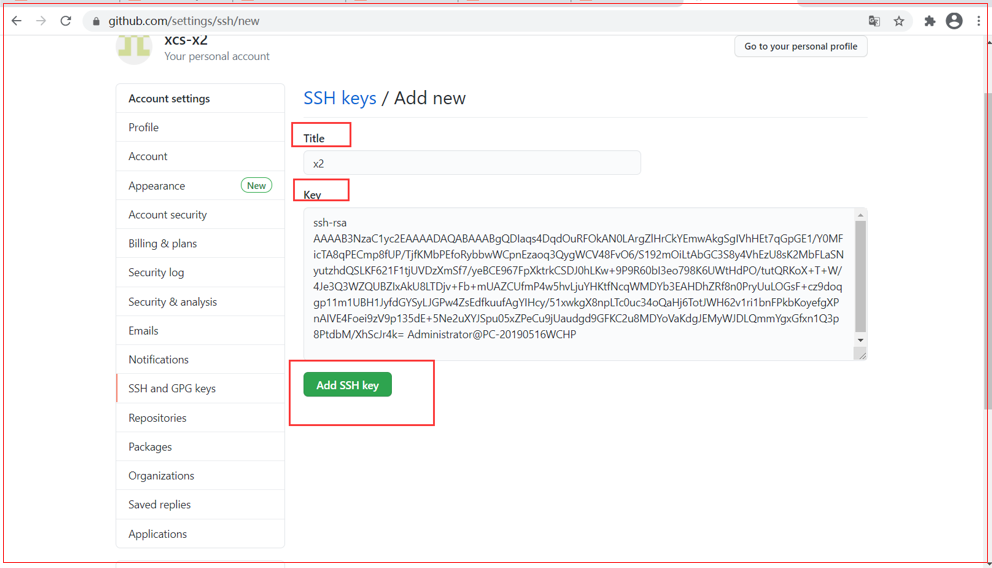Click the browser back arrow

16,21
